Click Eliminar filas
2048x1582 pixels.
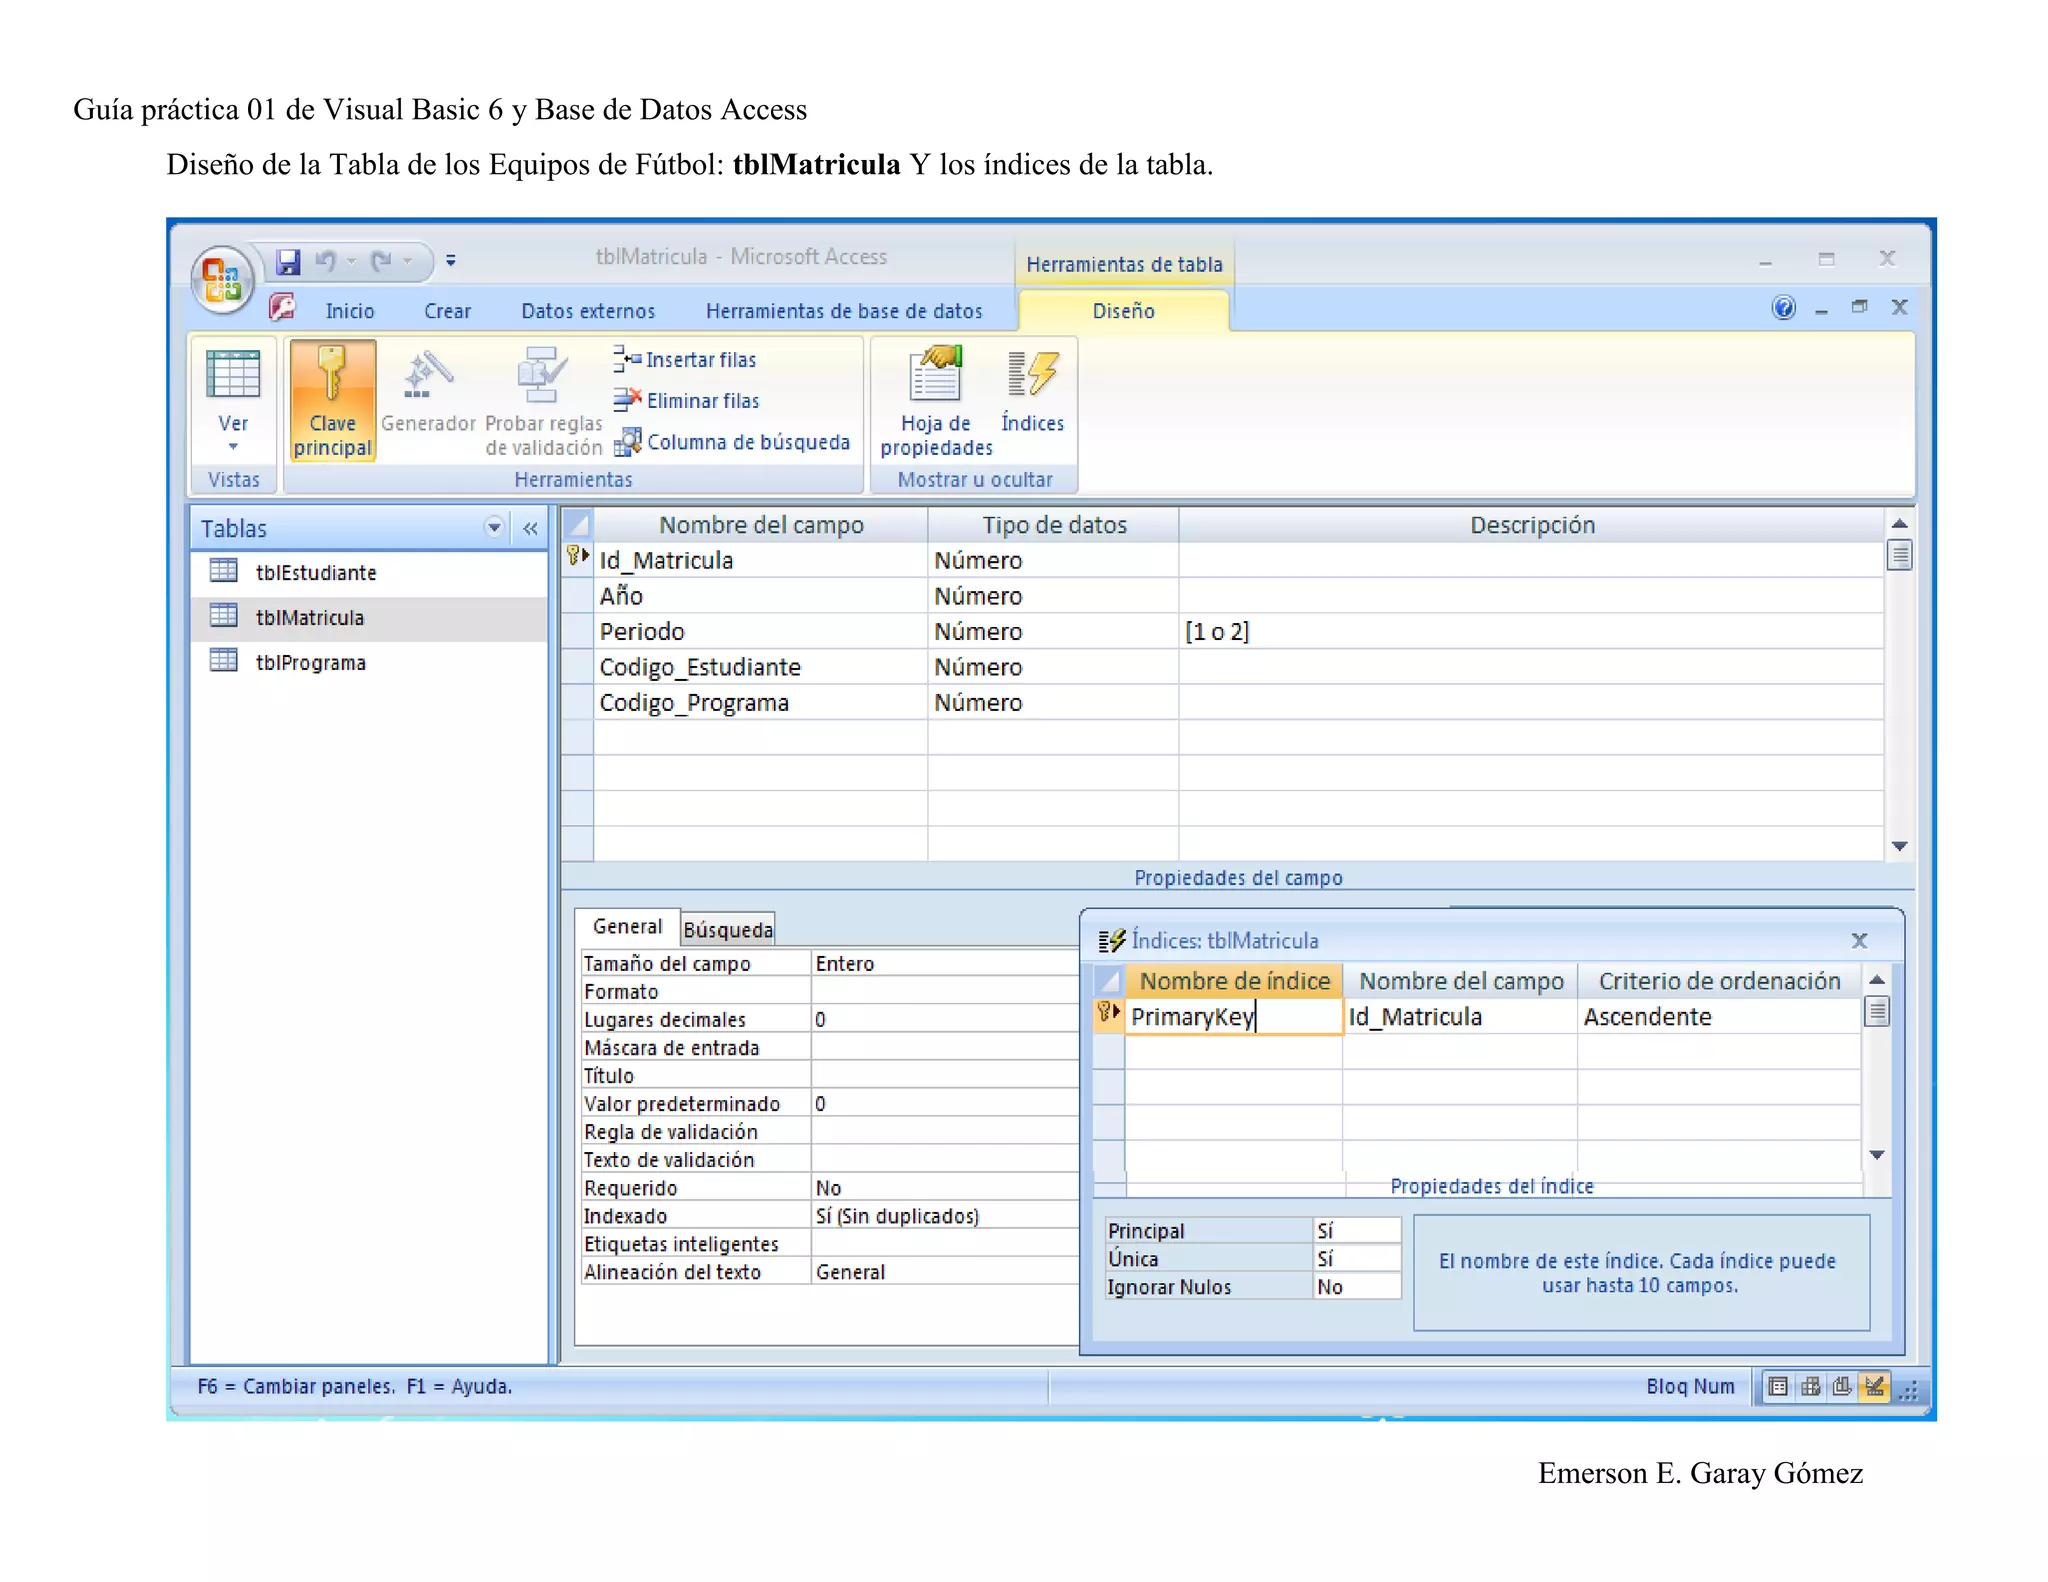pos(687,401)
